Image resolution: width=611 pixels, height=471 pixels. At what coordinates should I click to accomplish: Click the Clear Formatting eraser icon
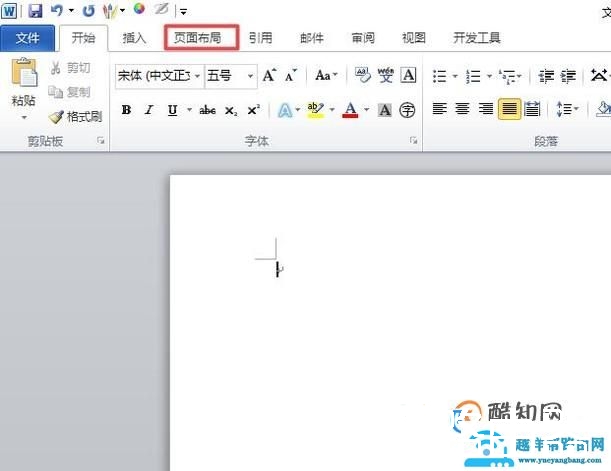tap(363, 75)
